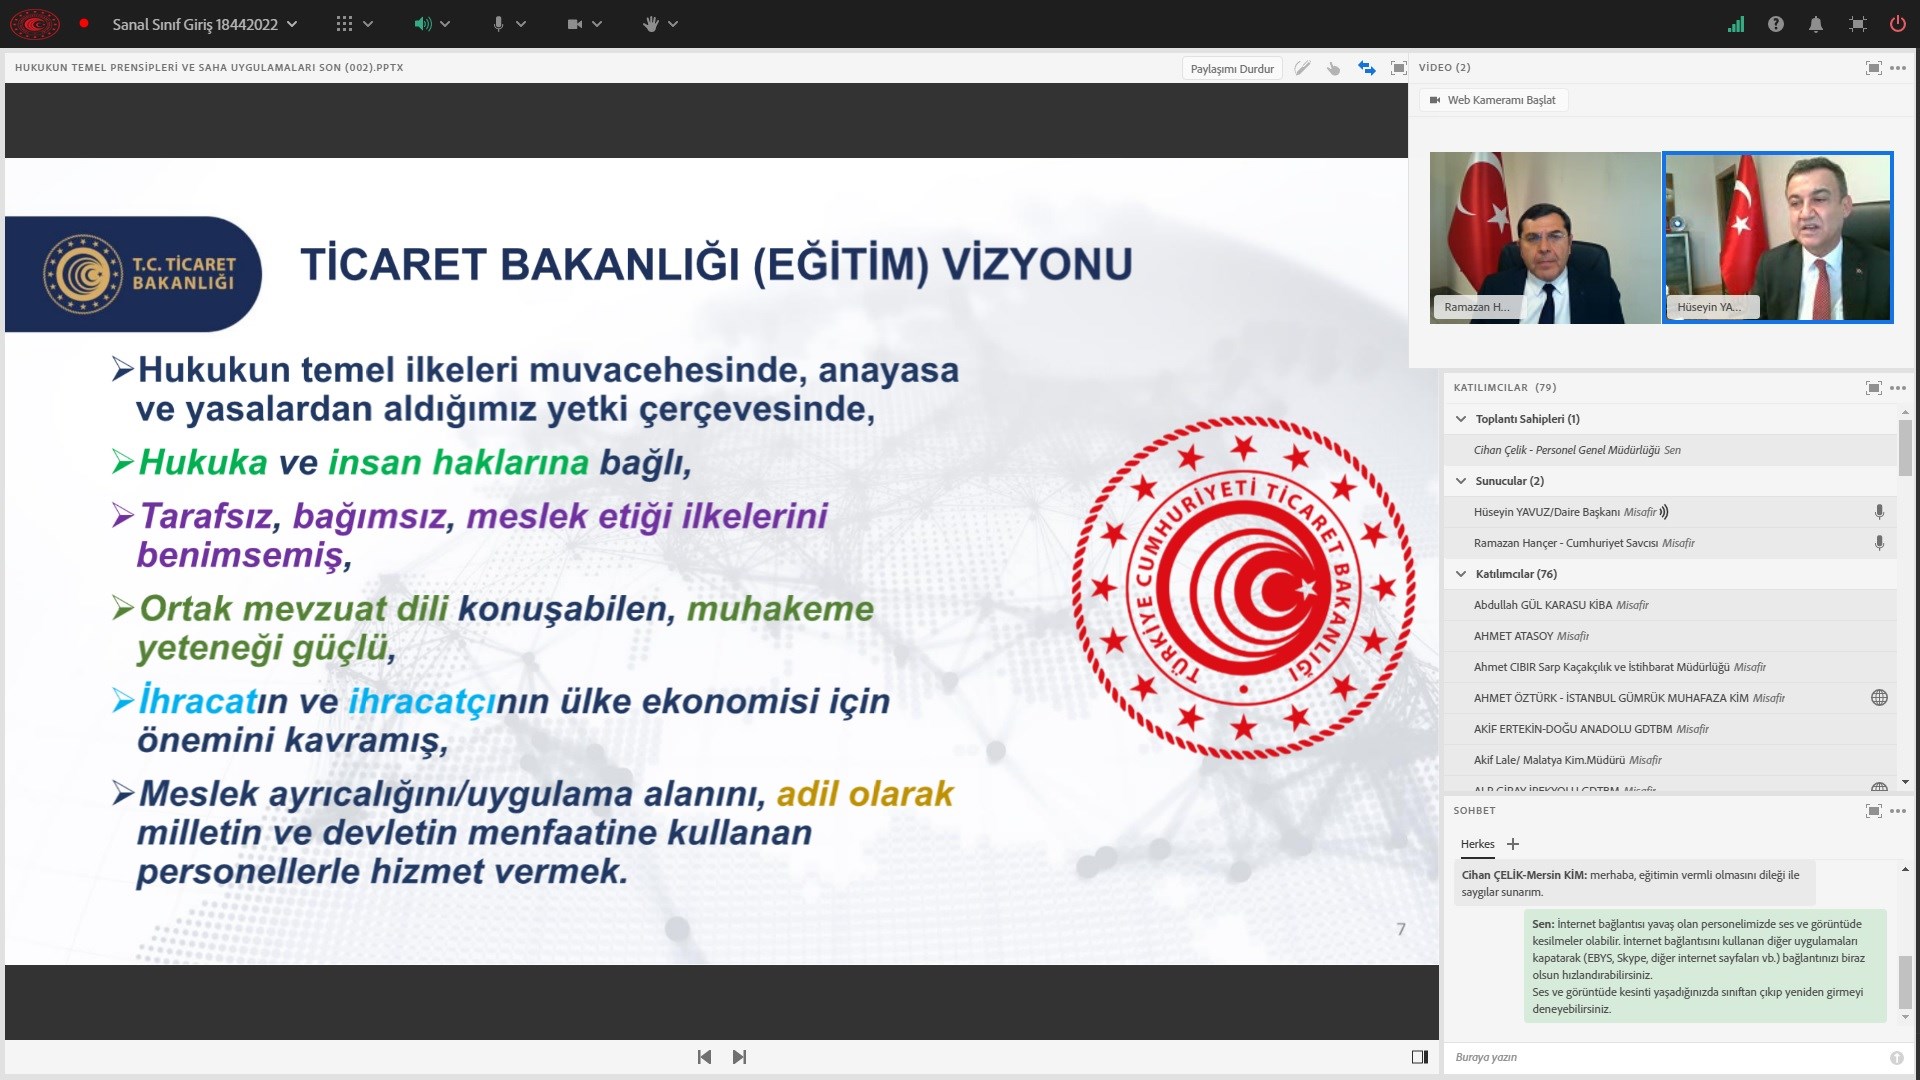1920x1080 pixels.
Task: Switch to the Herkes chat tab
Action: [1477, 844]
